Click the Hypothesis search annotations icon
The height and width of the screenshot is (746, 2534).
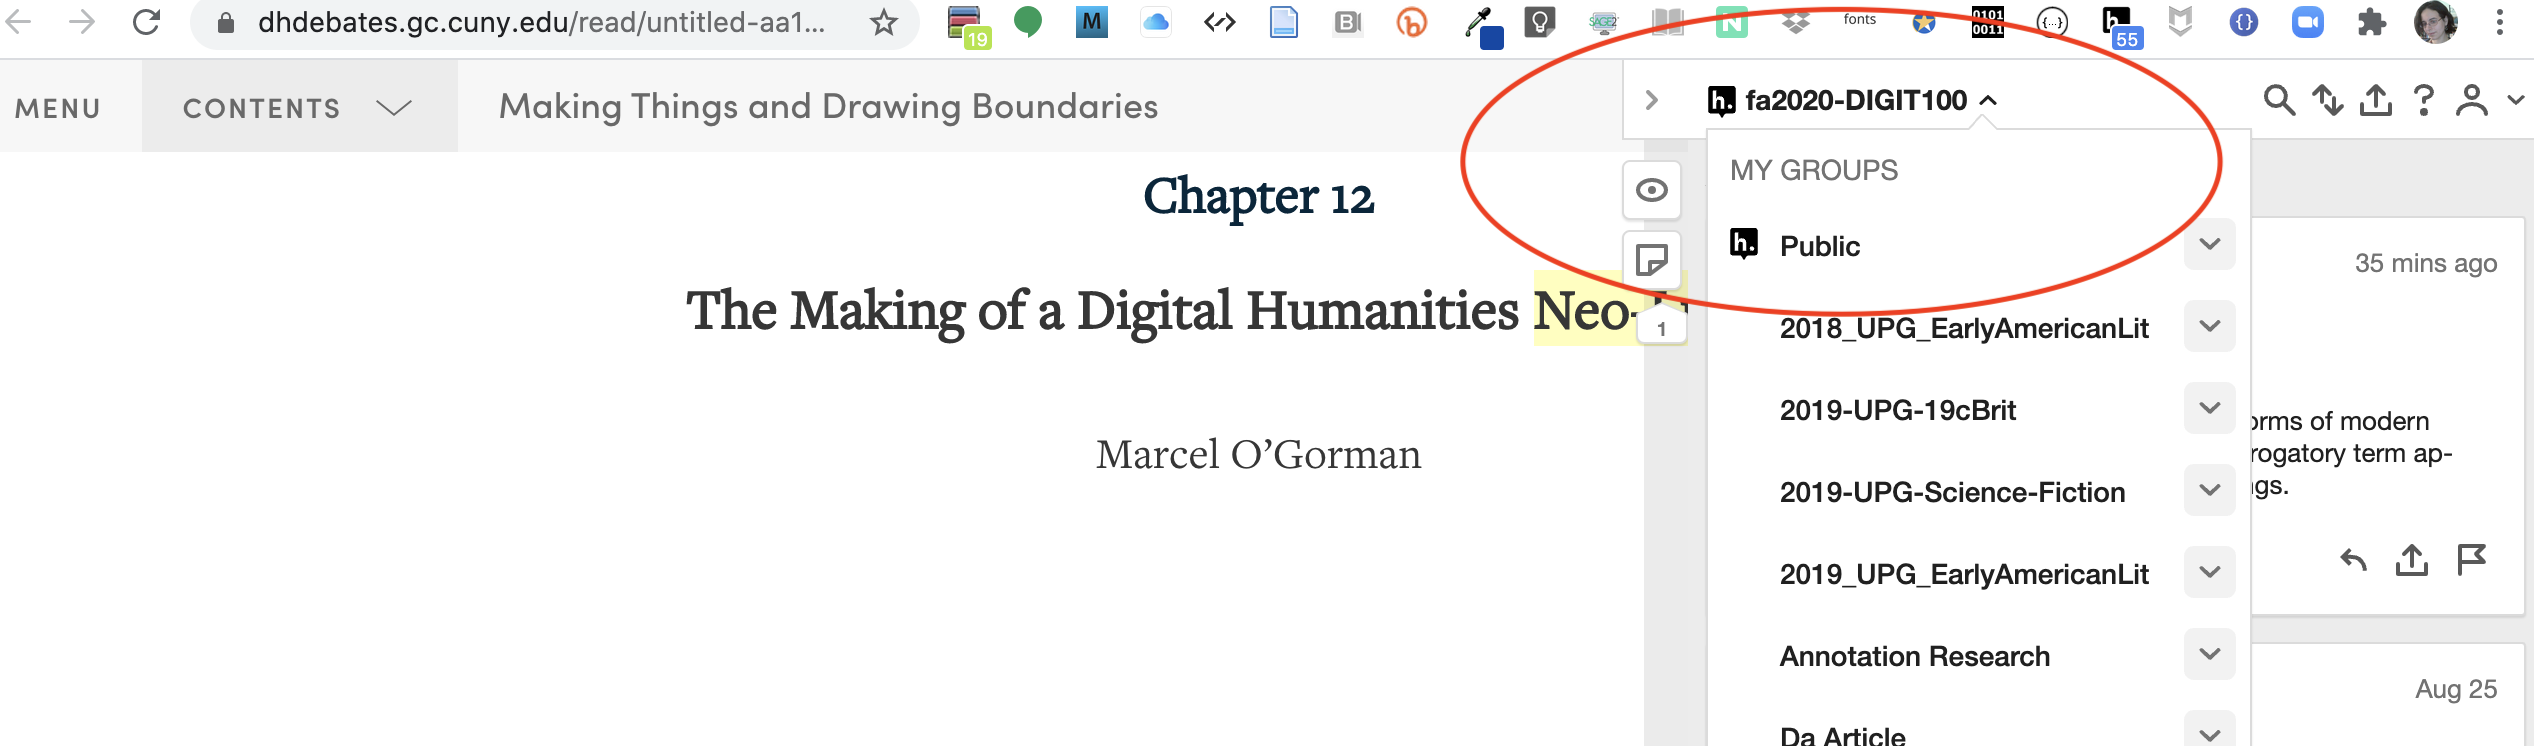click(2279, 100)
